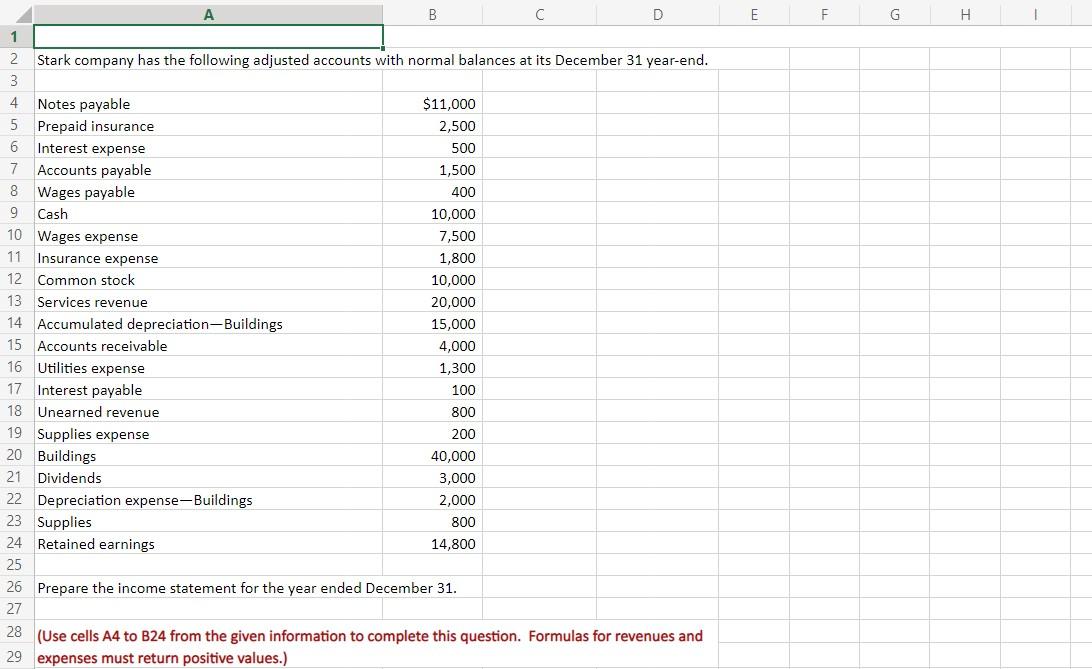Select the 10,000 value beside Cash
Screen dimensions: 1092x669
coord(432,214)
